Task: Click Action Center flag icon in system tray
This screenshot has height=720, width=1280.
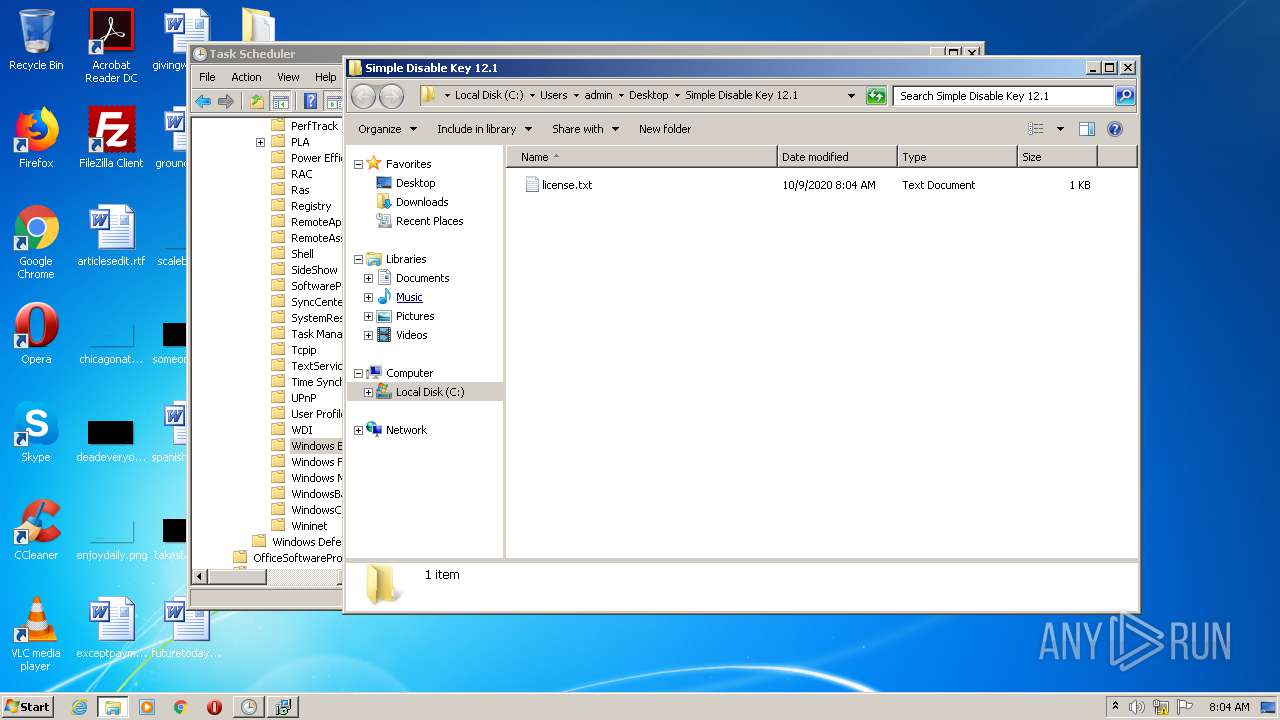Action: click(x=1185, y=707)
